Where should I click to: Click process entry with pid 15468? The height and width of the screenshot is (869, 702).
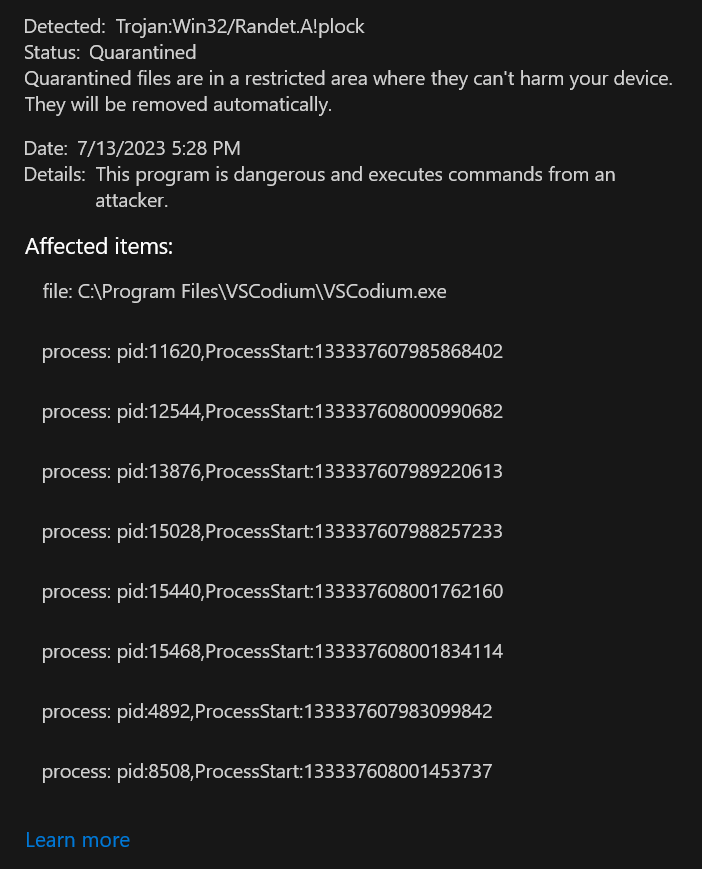[272, 651]
